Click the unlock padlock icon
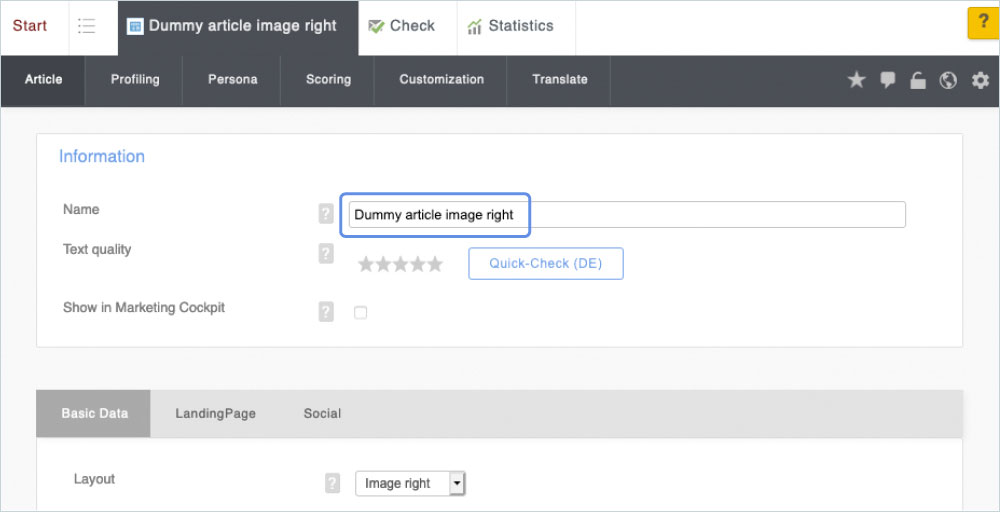Viewport: 1000px width, 512px height. tap(918, 80)
